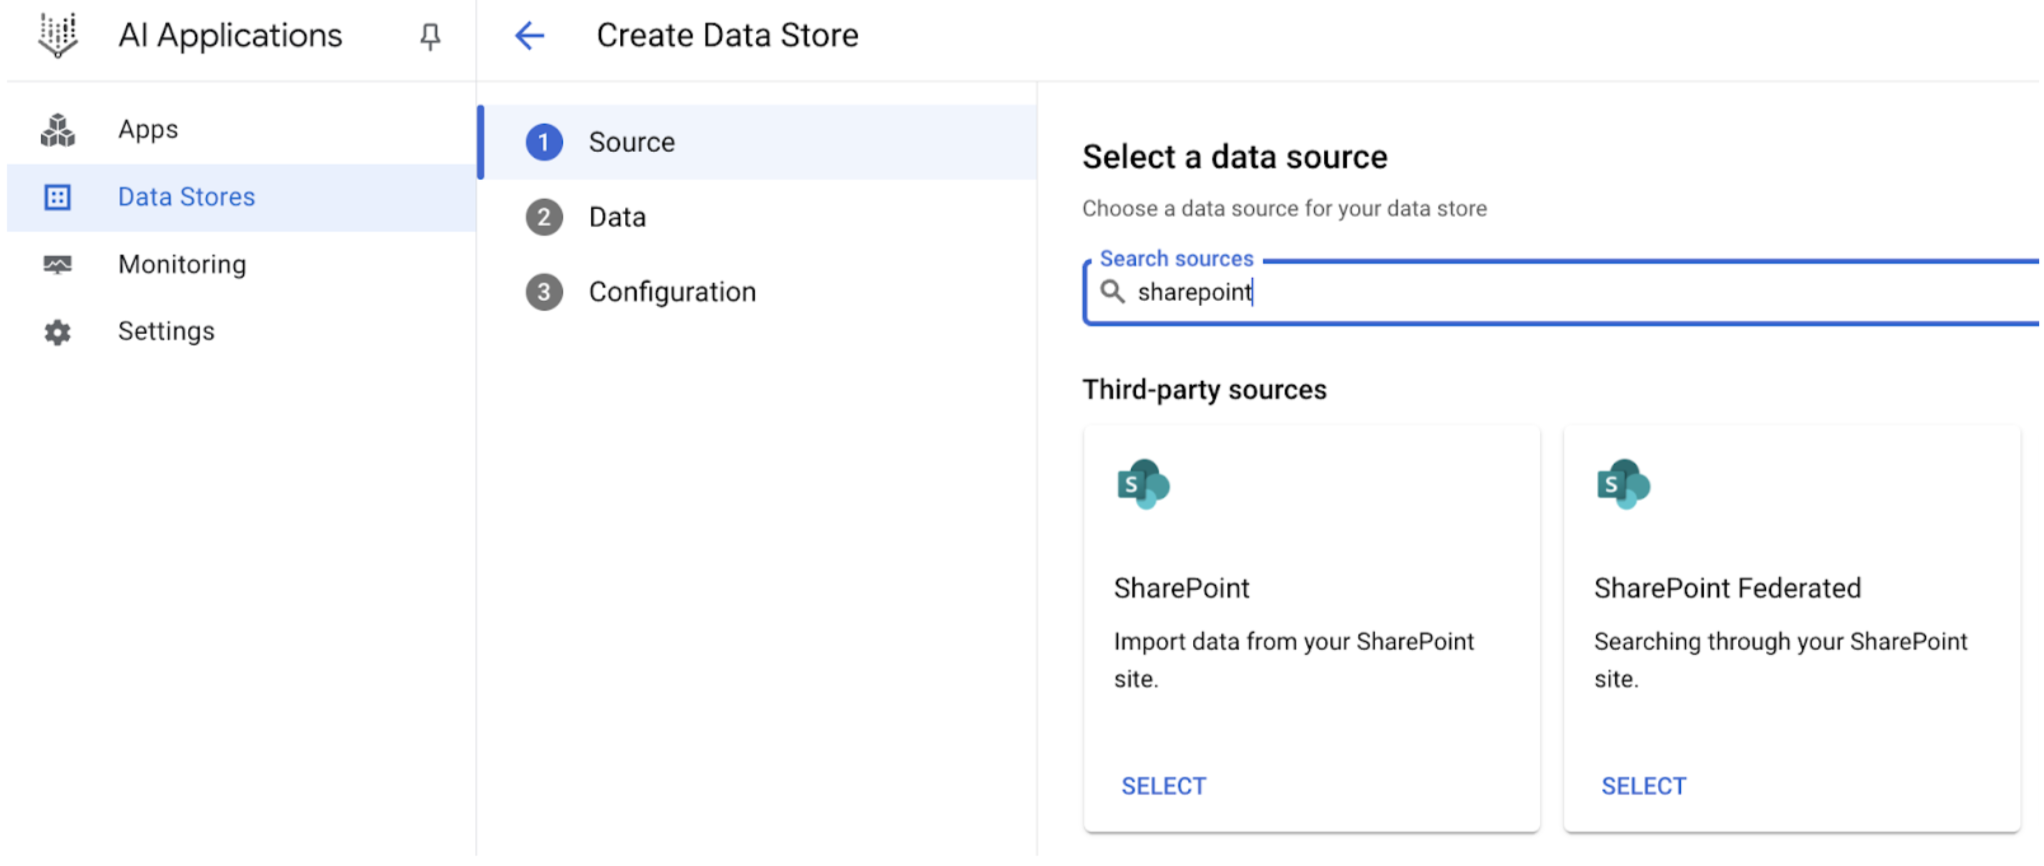Click the Monitoring chart icon

[58, 265]
